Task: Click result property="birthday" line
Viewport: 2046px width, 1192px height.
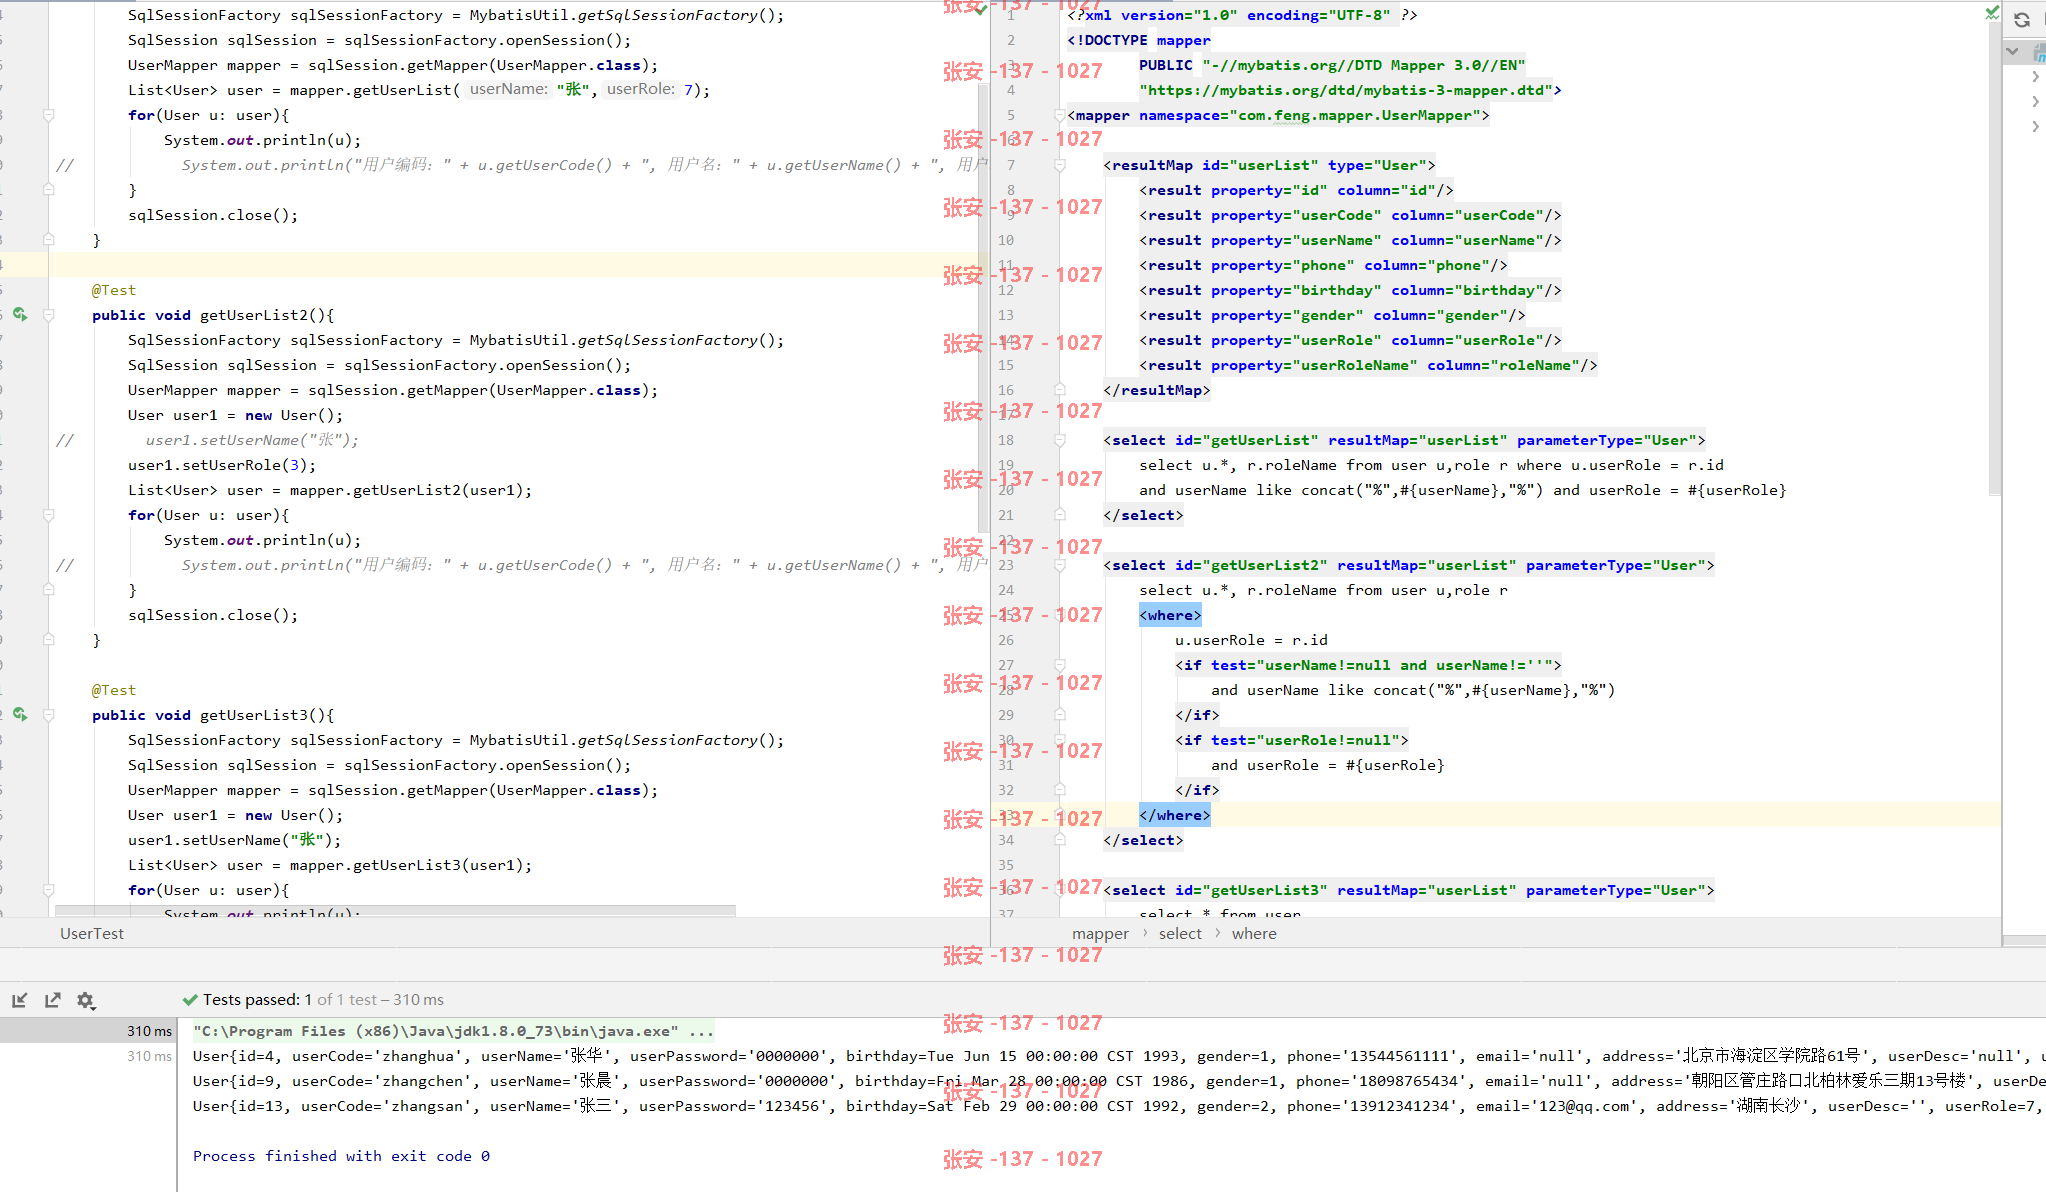Action: point(1350,290)
